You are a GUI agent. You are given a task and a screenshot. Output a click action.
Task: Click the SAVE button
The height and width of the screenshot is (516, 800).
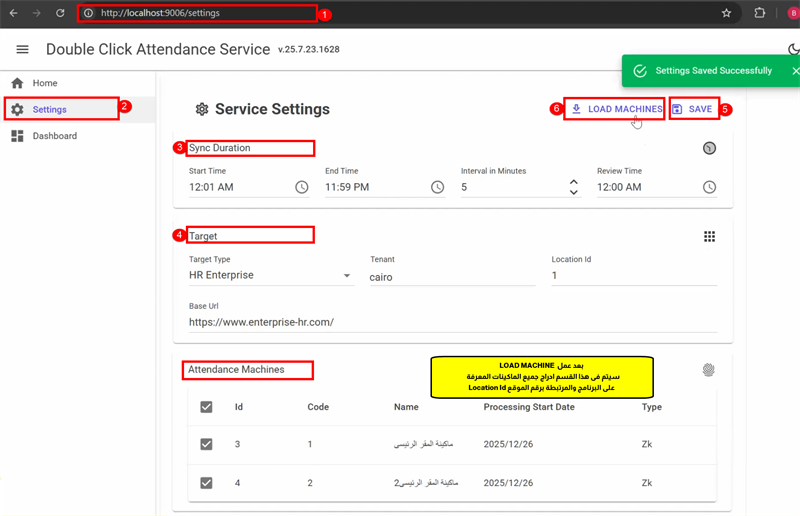tap(693, 109)
